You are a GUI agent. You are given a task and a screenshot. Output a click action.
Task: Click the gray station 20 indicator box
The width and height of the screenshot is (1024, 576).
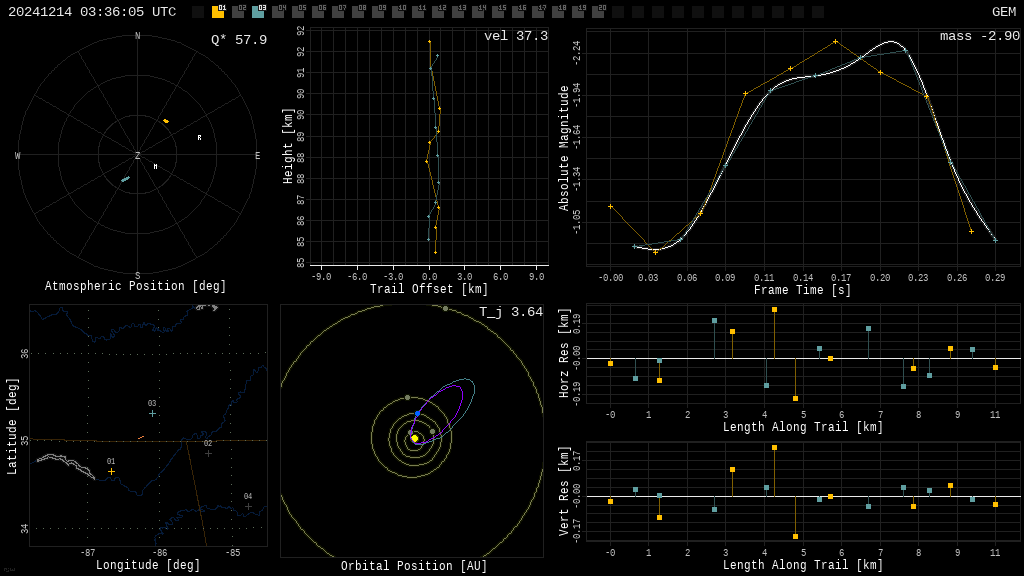tap(598, 12)
